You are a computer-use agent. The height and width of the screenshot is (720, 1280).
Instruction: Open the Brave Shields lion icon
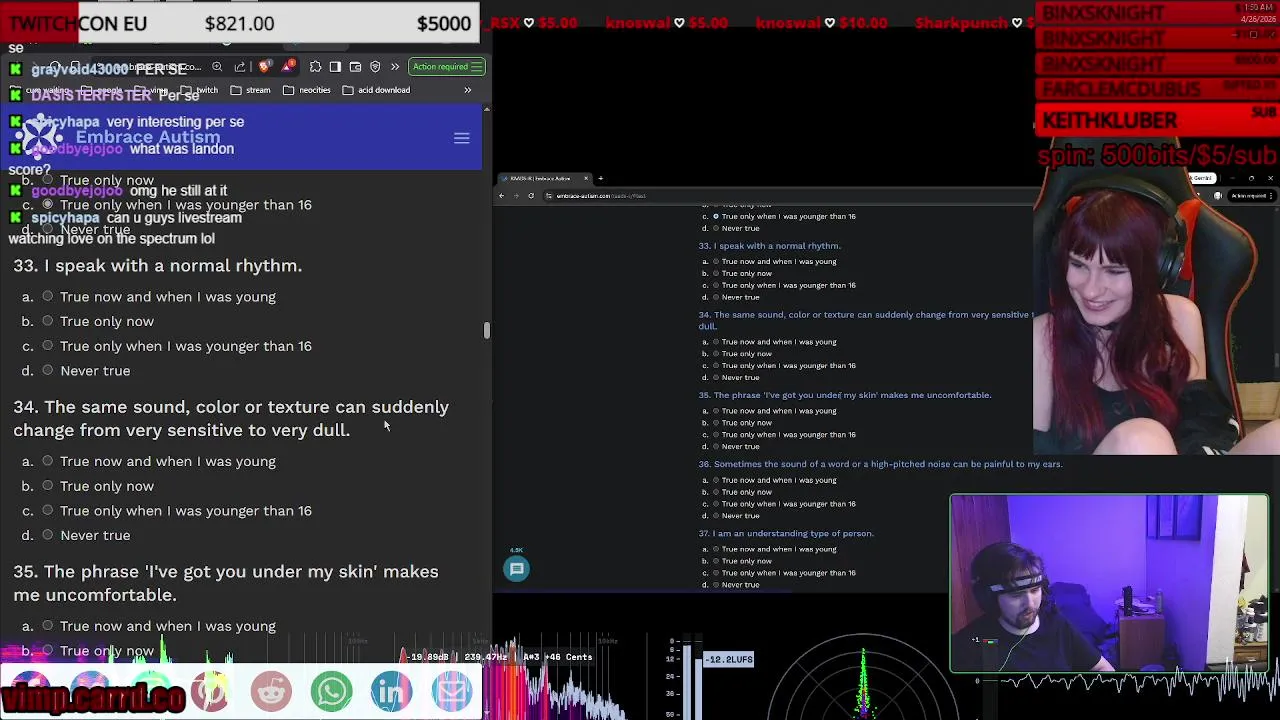[264, 67]
